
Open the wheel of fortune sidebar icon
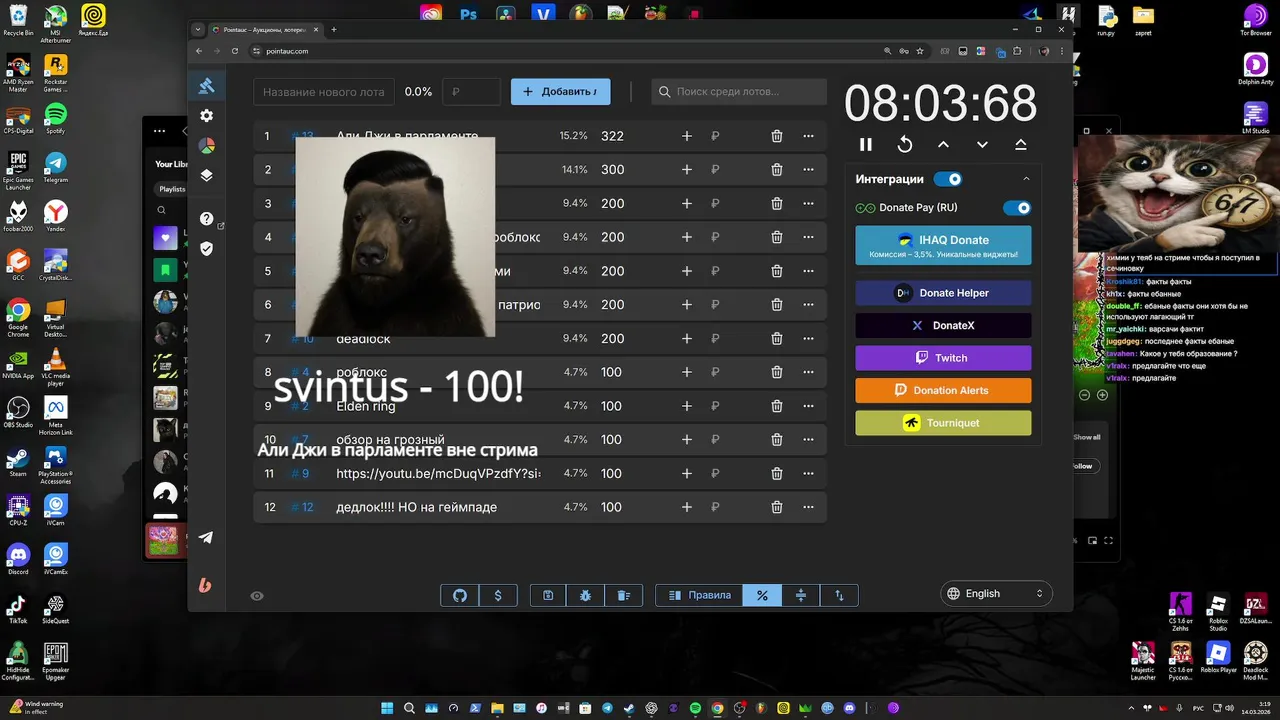pos(206,146)
